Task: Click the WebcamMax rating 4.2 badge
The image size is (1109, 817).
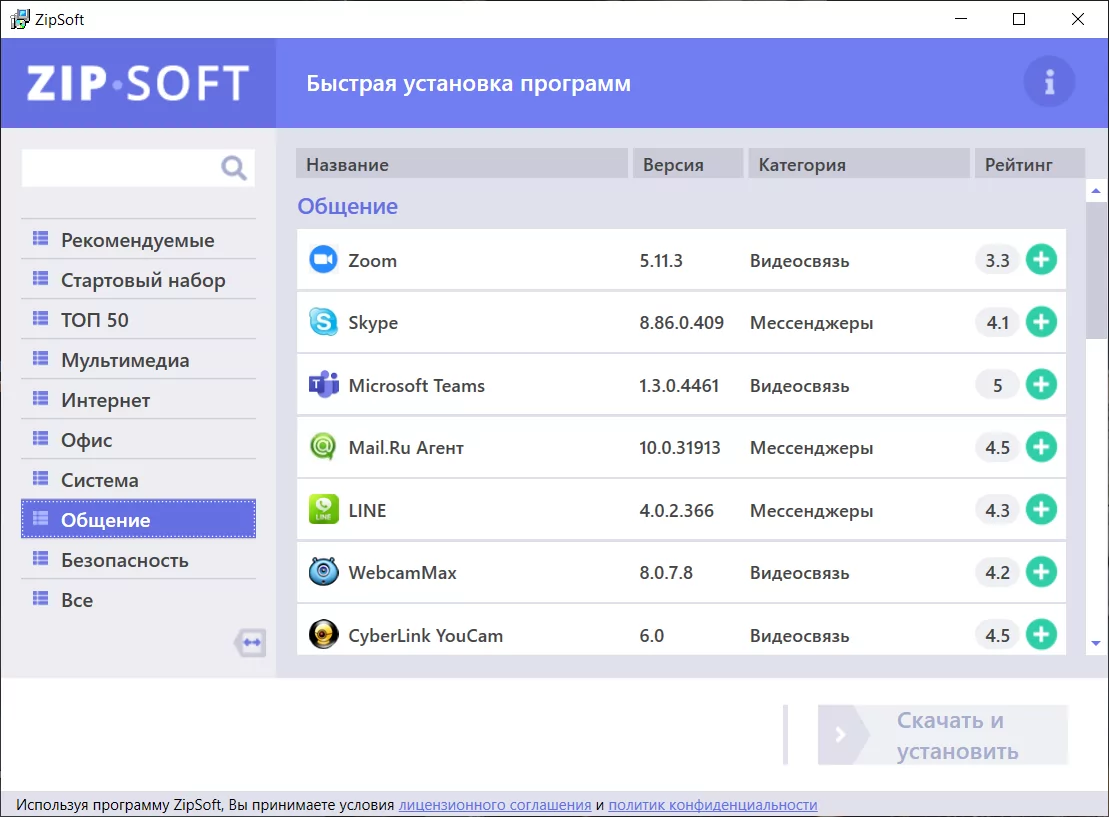Action: (997, 572)
